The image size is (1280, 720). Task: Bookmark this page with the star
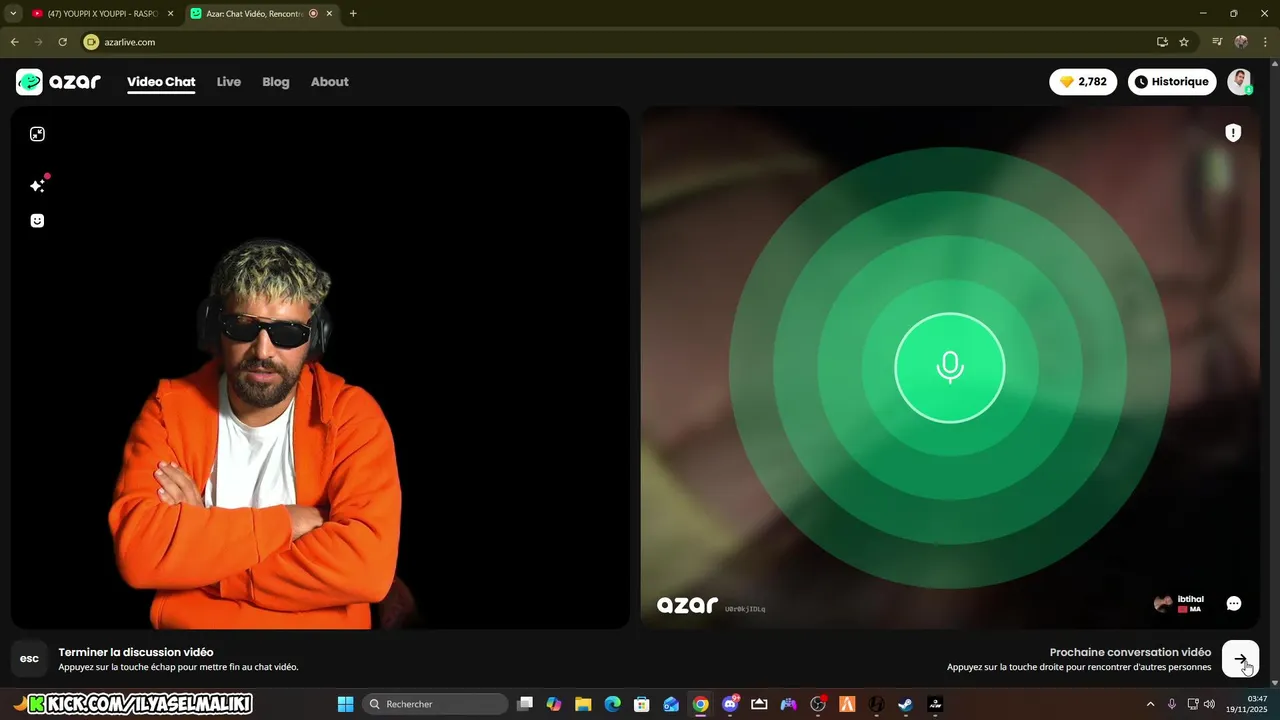[x=1184, y=42]
